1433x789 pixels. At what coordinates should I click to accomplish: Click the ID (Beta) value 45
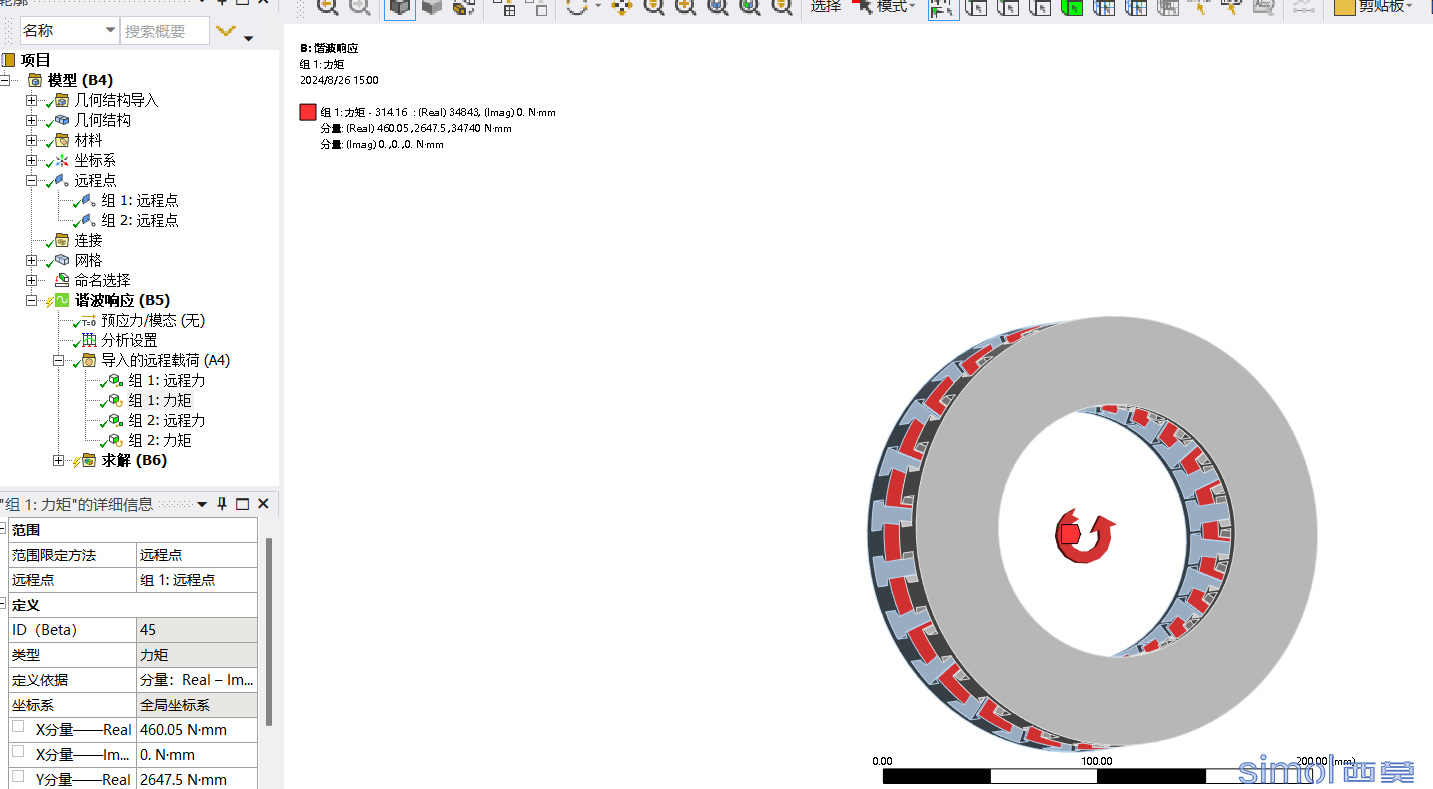(197, 630)
